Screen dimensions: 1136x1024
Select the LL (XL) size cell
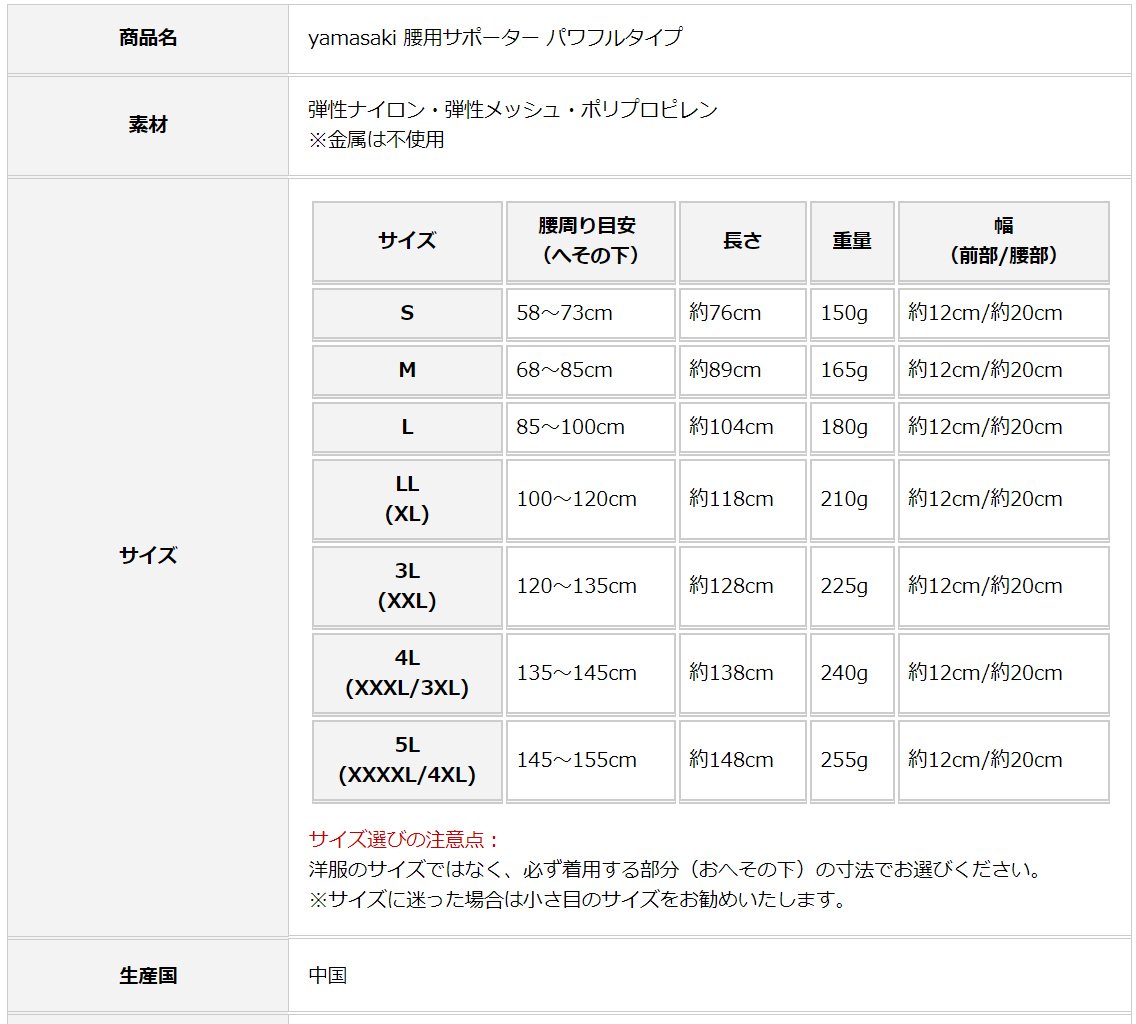[407, 499]
